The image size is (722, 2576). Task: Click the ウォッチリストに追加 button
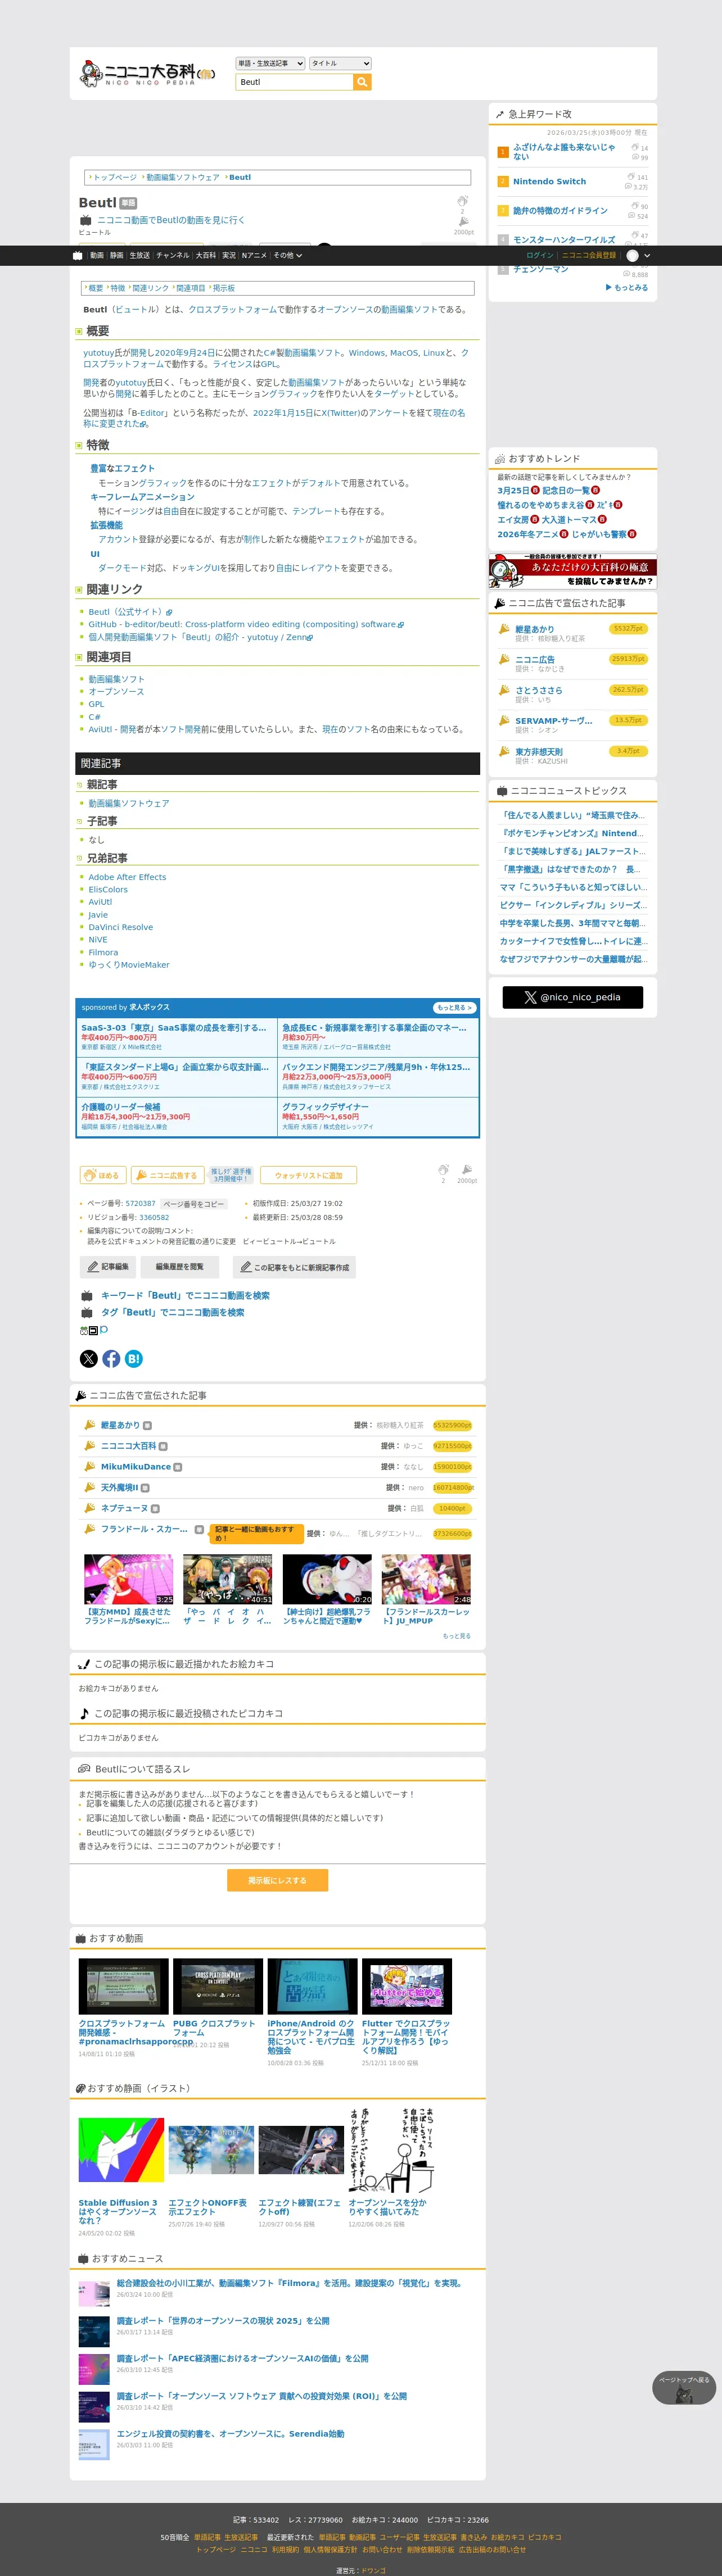click(x=308, y=1175)
